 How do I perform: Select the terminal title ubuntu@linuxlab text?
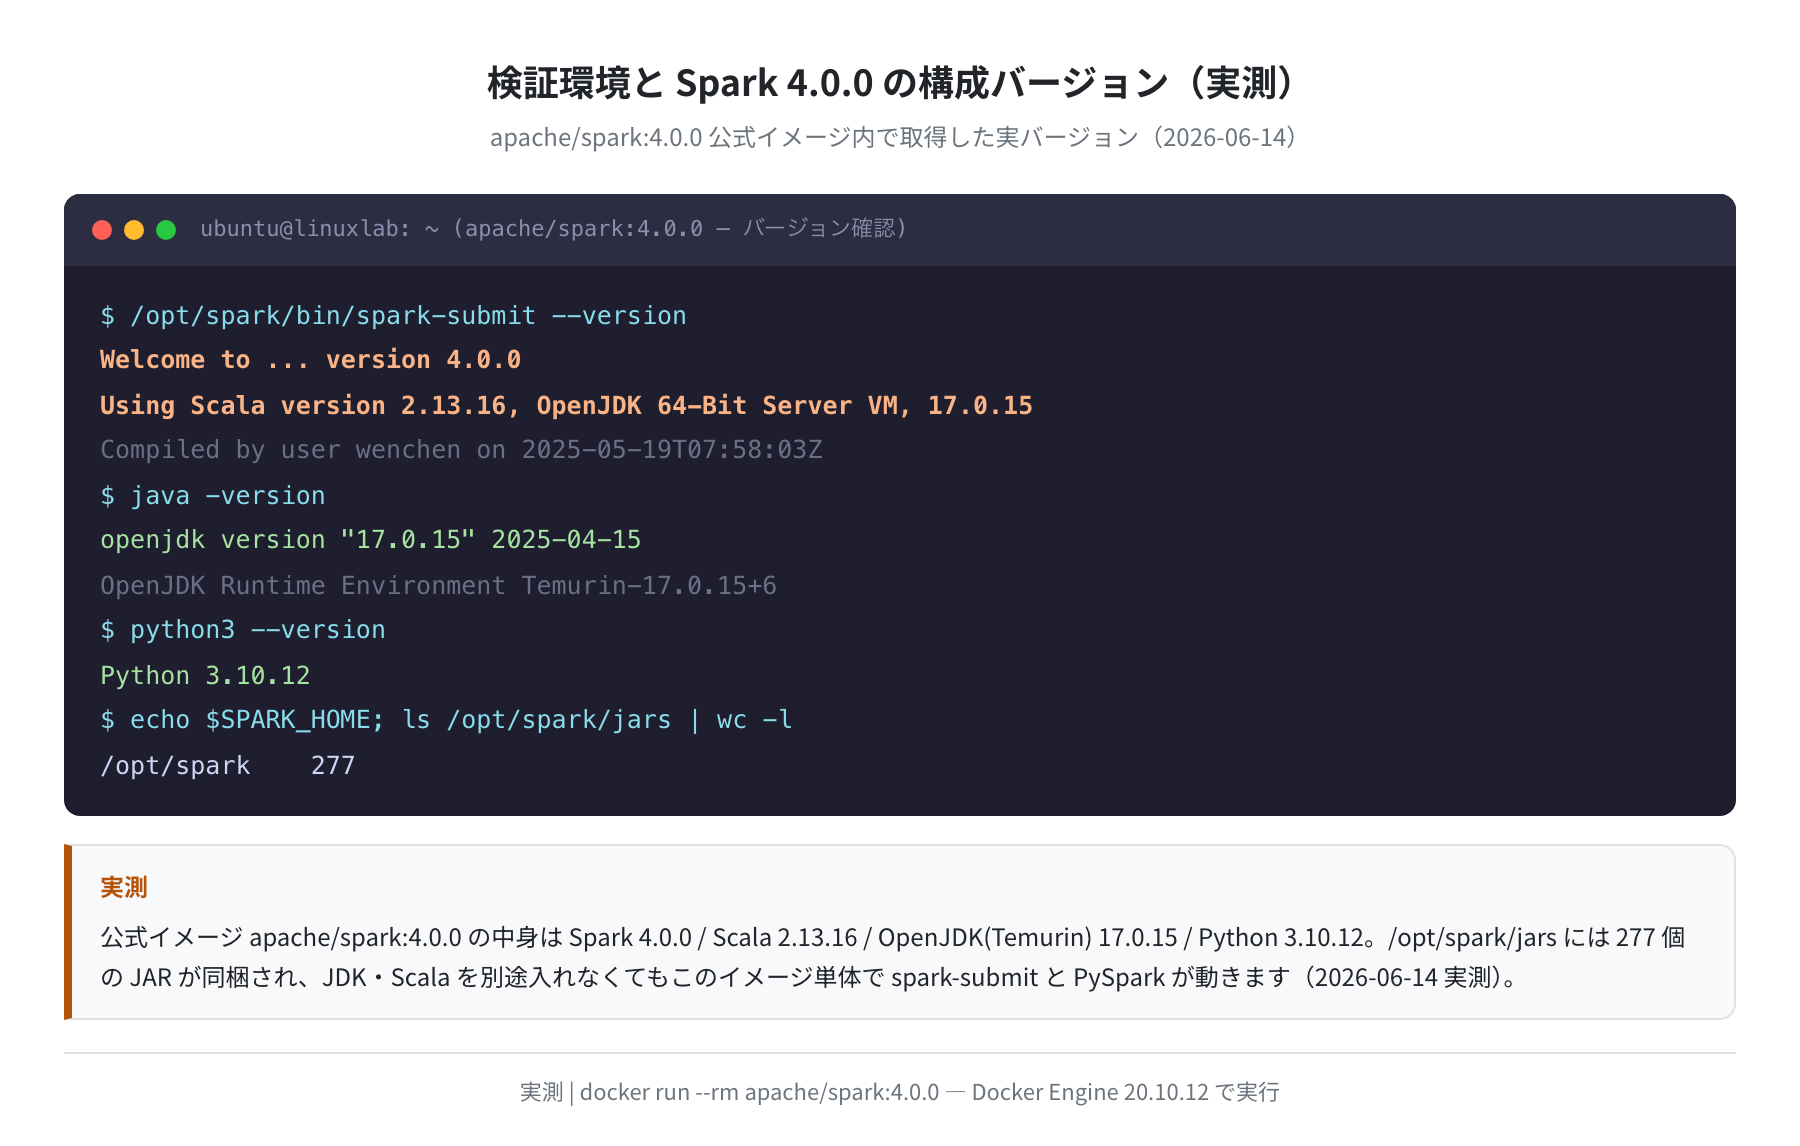[553, 229]
